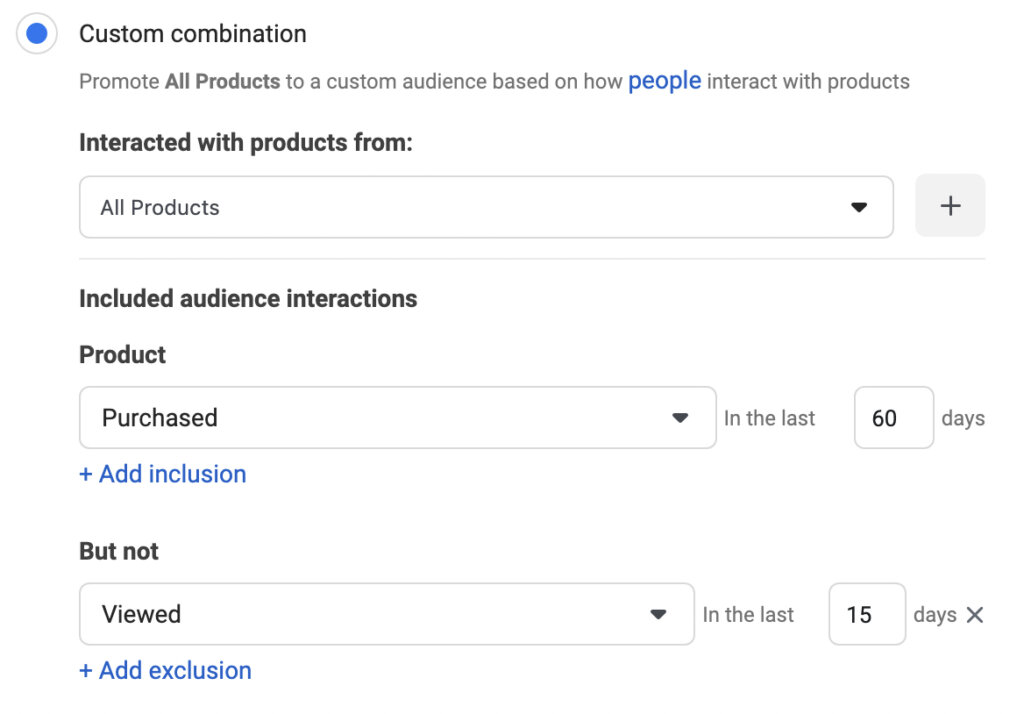The image size is (1024, 714).
Task: Click the Included audience interactions heading
Action: [246, 298]
